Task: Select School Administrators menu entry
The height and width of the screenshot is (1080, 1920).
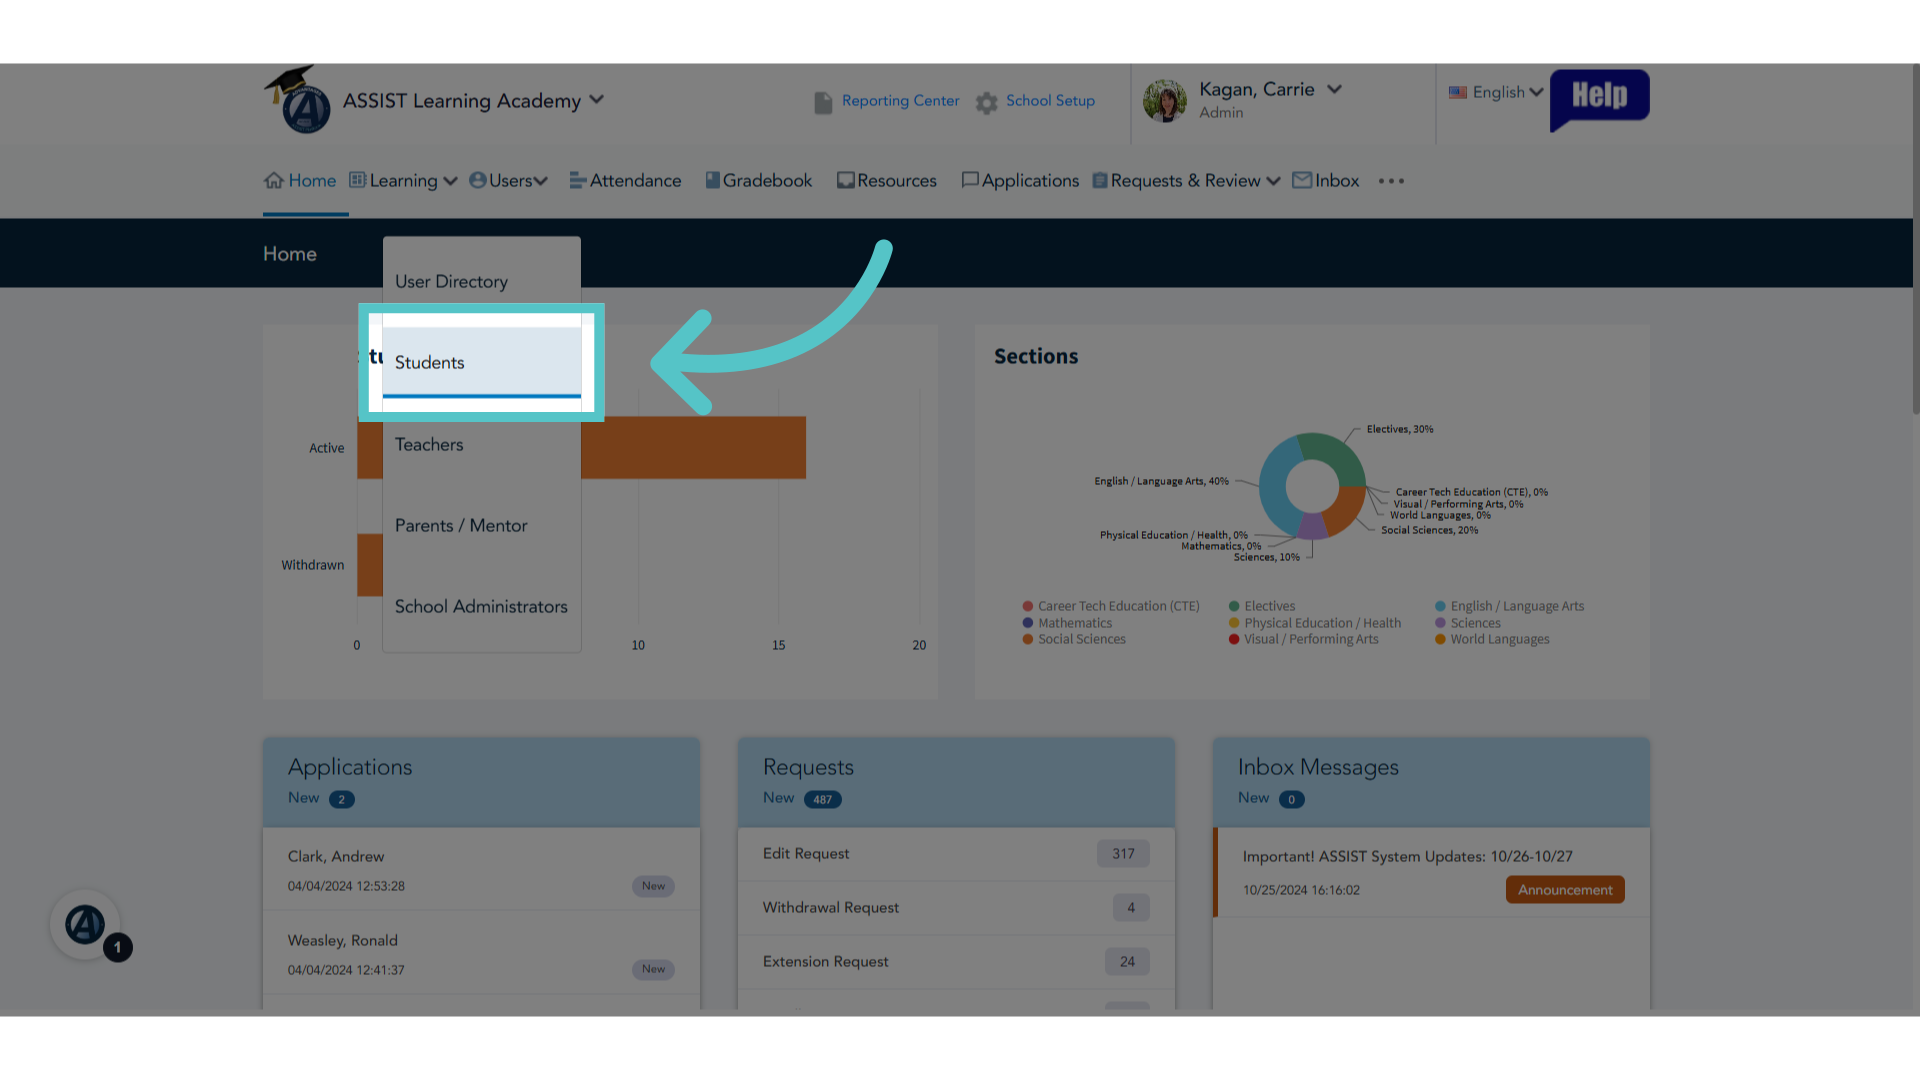Action: (x=482, y=606)
